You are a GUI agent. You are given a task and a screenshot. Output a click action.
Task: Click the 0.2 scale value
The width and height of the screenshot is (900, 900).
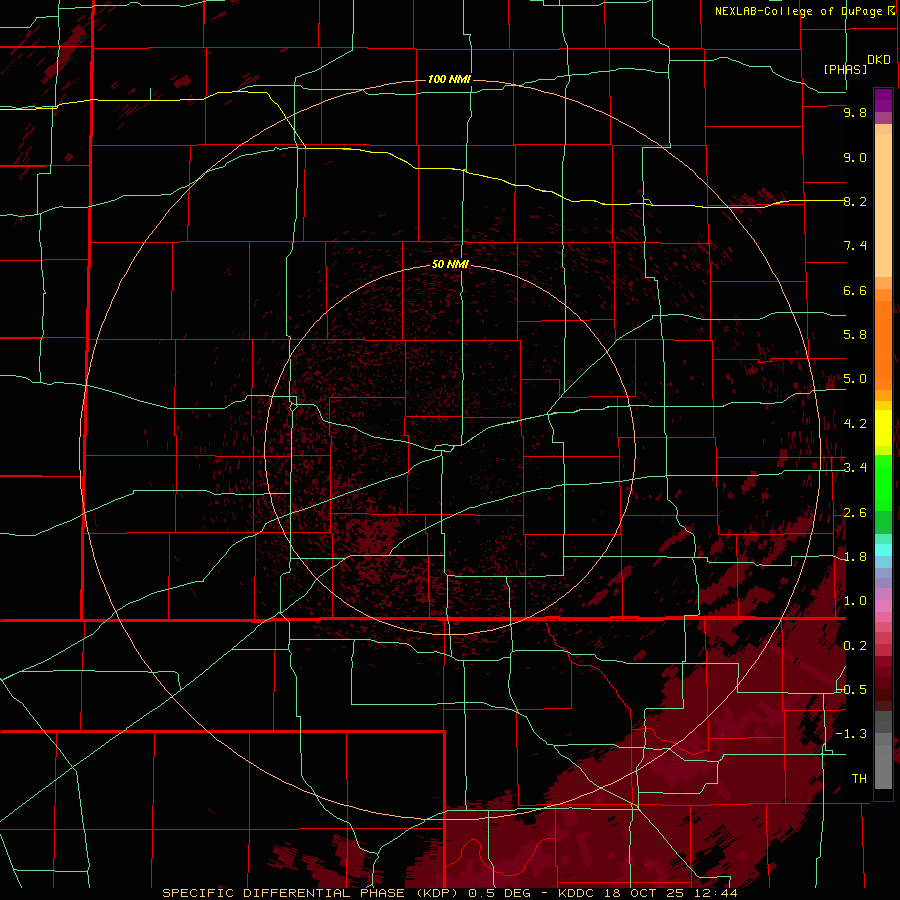(855, 646)
